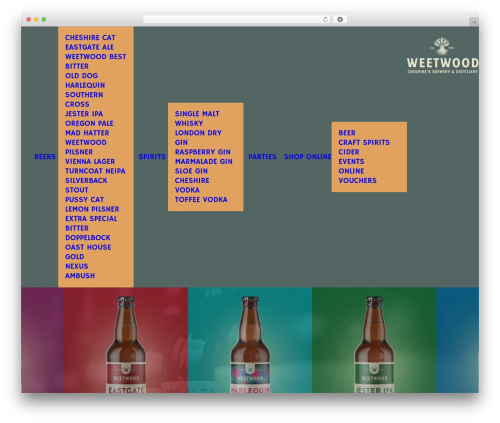Viewport: 500px width, 423px height.
Task: Open Single Malt Whisky
Action: [x=197, y=119]
